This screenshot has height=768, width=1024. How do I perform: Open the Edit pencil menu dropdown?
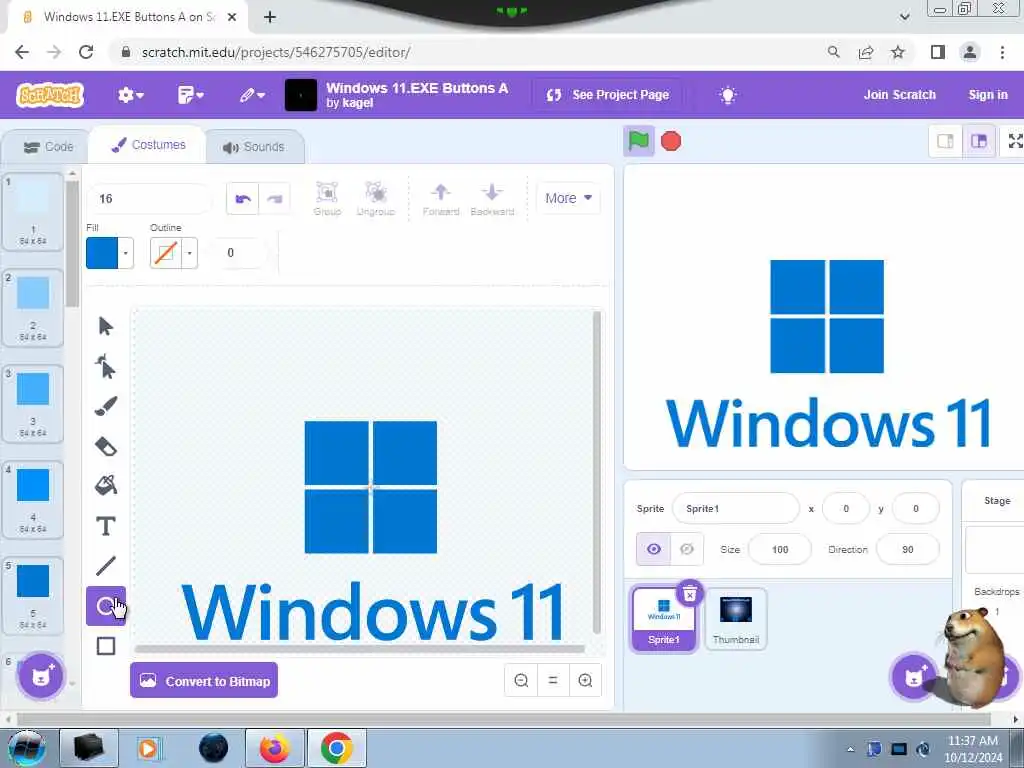click(252, 95)
